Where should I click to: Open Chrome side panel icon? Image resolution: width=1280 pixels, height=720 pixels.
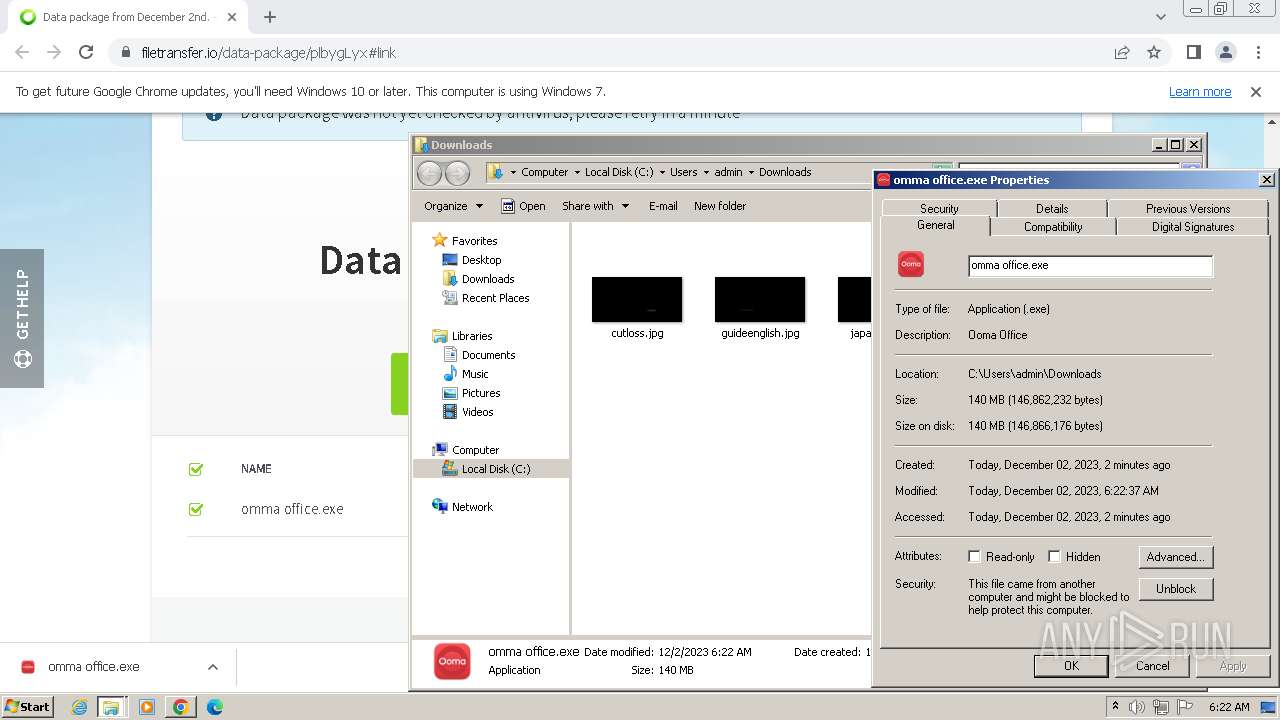[x=1194, y=52]
